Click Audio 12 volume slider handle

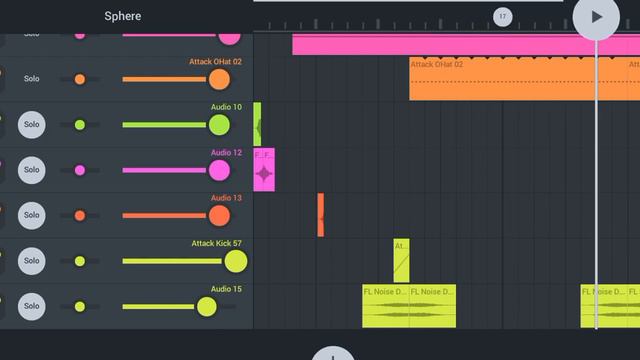click(219, 170)
